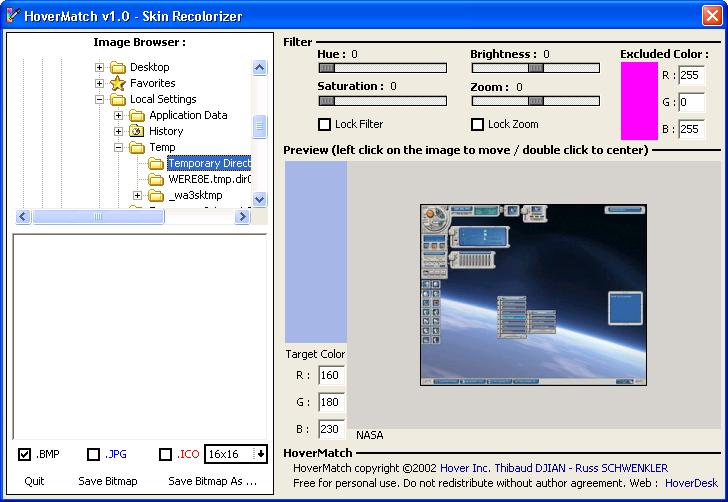Click the HoverMatch title bar app icon

click(13, 15)
